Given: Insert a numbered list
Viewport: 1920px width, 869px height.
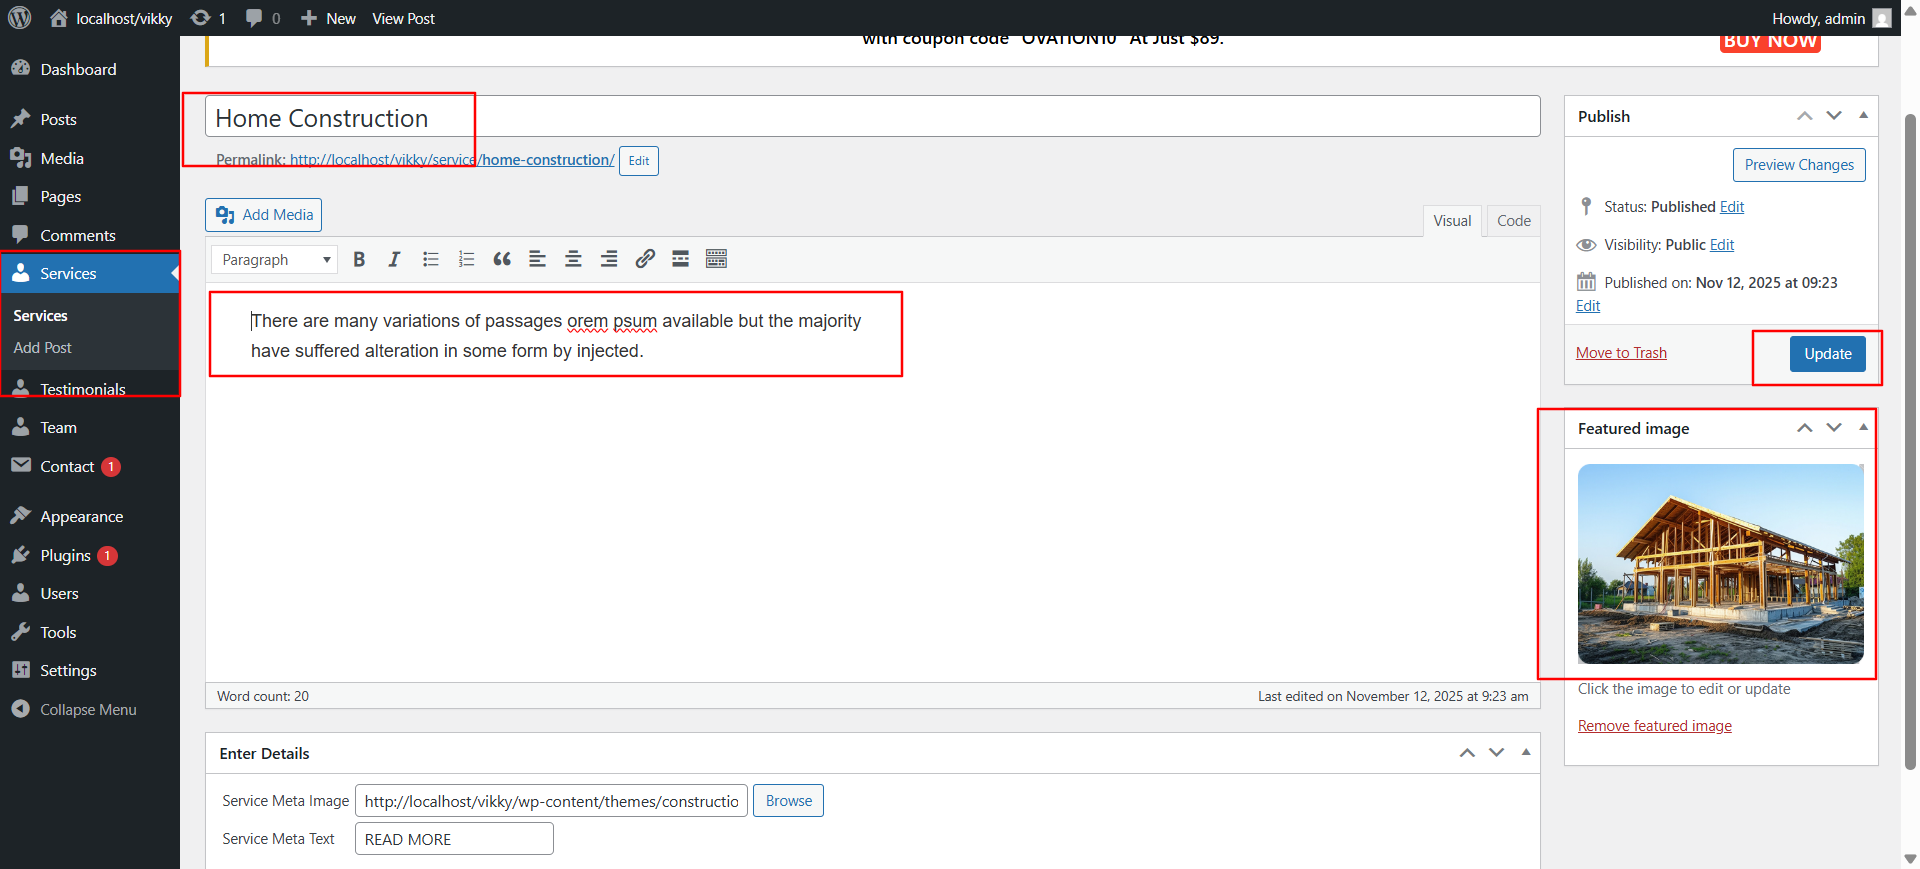Looking at the screenshot, I should (466, 260).
